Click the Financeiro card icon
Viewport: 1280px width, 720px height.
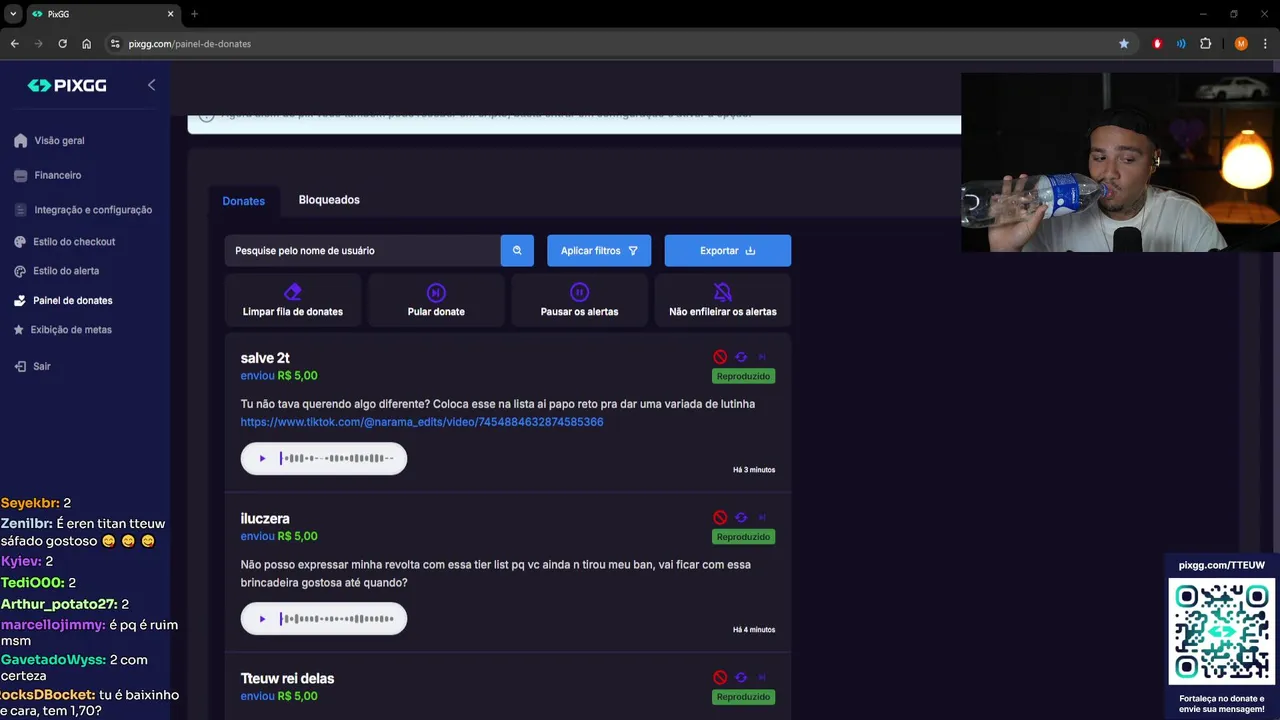[20, 175]
